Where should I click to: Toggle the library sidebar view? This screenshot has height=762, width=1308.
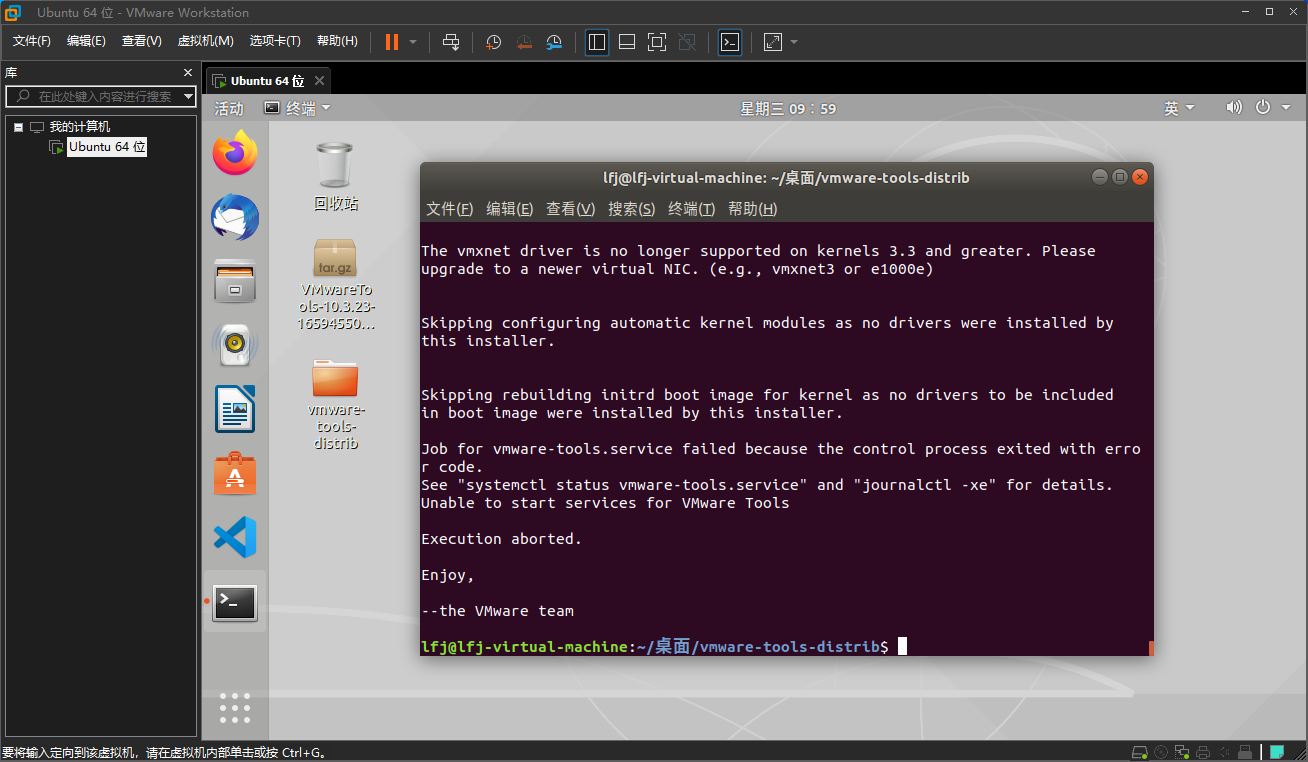pyautogui.click(x=597, y=42)
